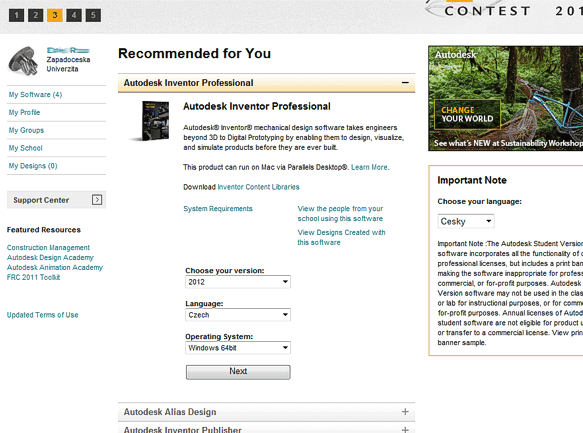The width and height of the screenshot is (583, 433).
Task: Open the Operating System dropdown
Action: pyautogui.click(x=238, y=348)
